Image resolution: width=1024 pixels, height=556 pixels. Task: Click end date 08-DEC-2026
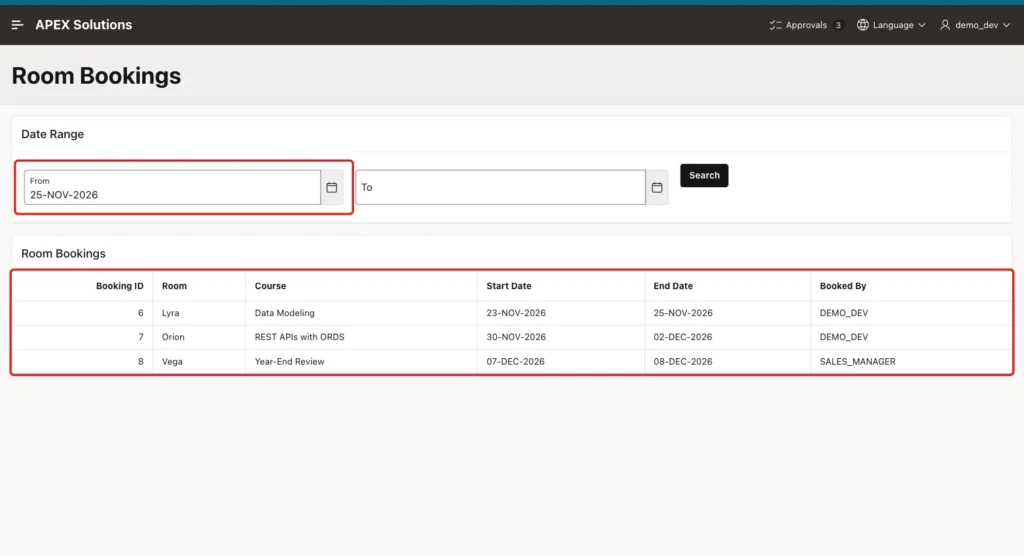pos(683,361)
